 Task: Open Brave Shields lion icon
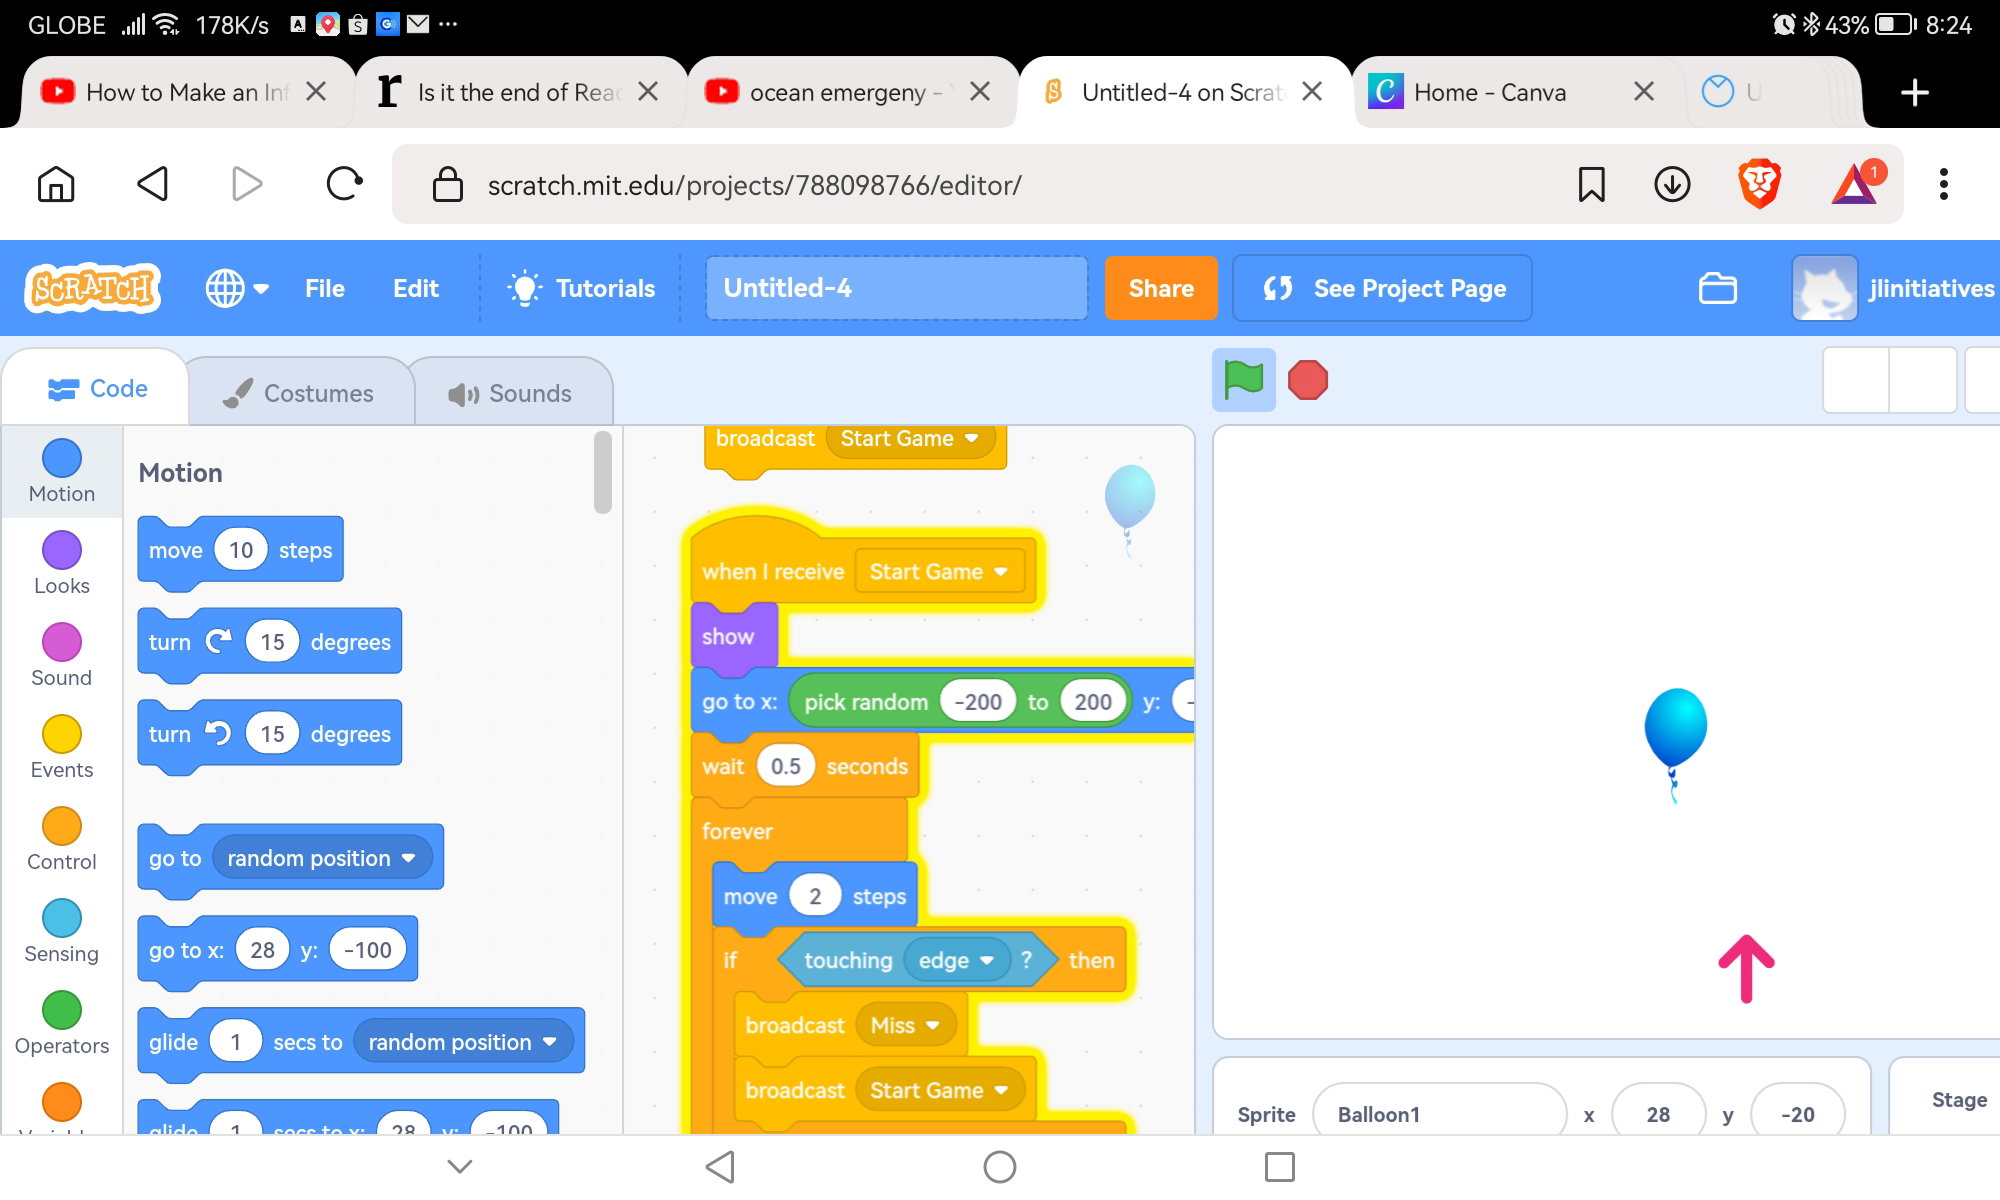click(x=1760, y=184)
